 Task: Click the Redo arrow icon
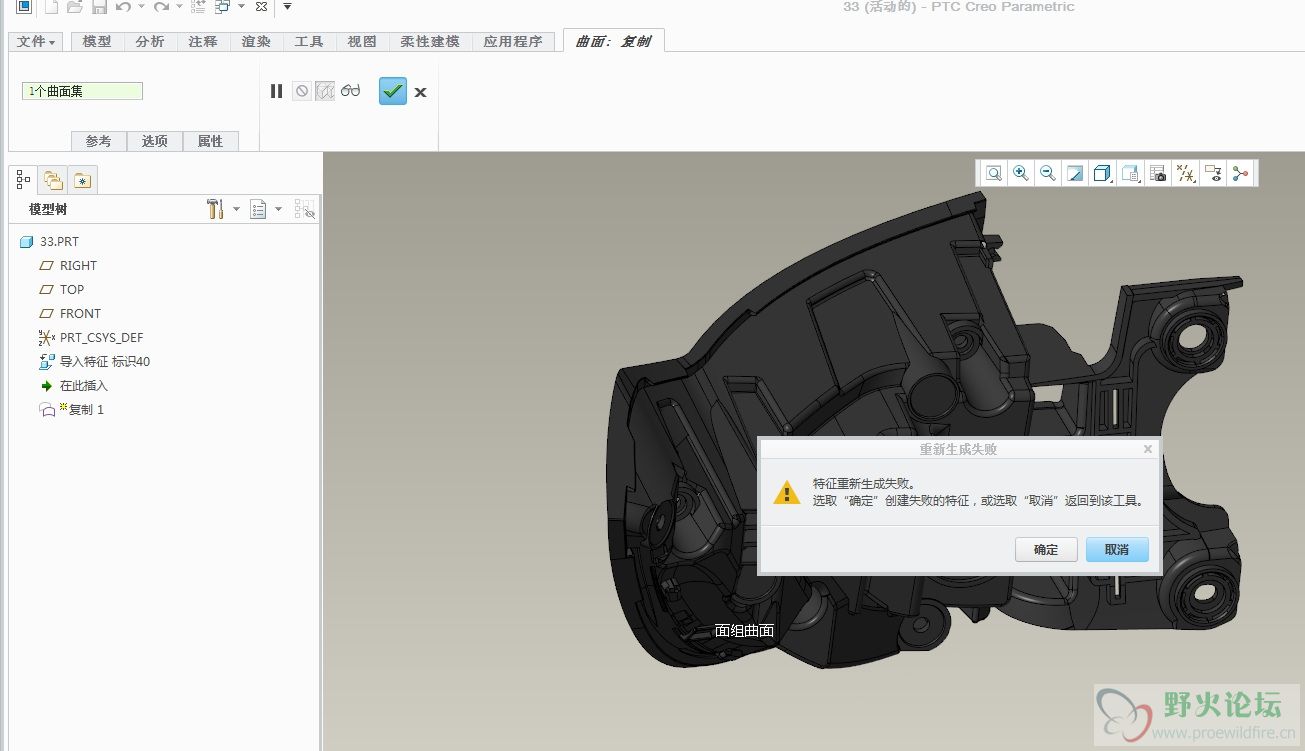click(161, 7)
